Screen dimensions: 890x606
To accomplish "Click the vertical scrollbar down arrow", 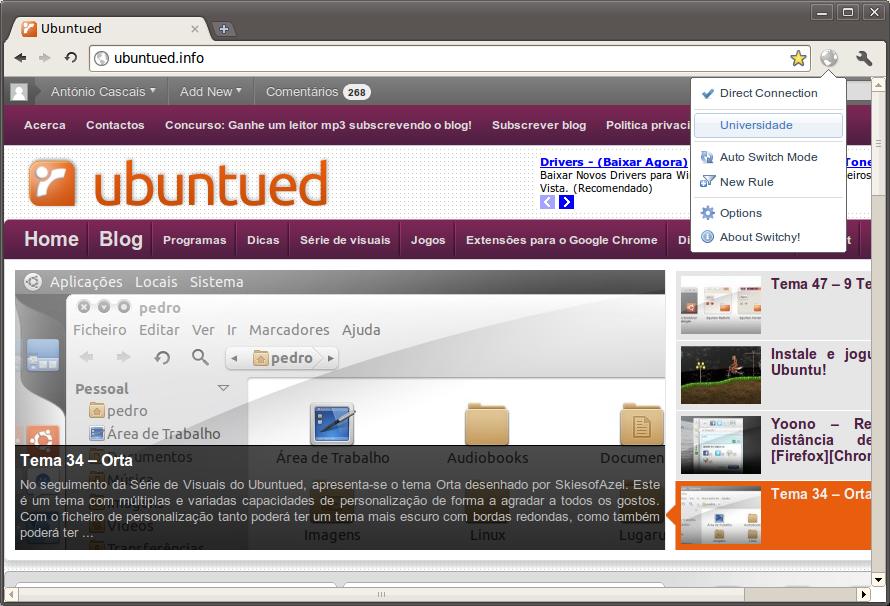I will pyautogui.click(x=878, y=579).
